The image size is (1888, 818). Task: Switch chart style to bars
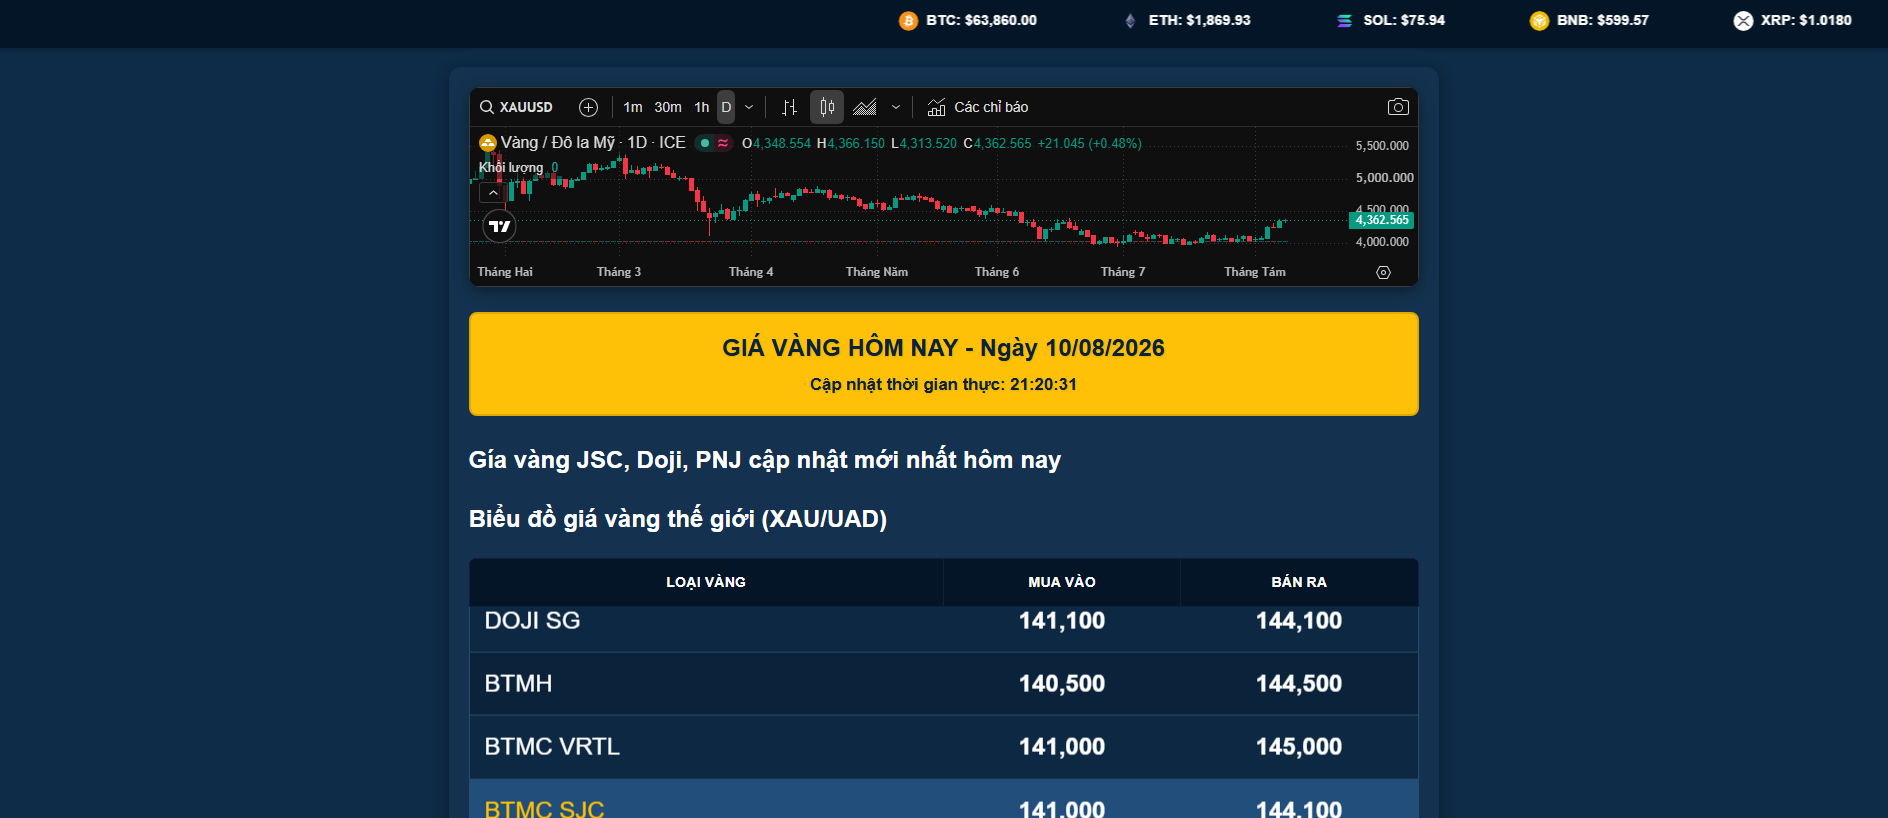(790, 107)
